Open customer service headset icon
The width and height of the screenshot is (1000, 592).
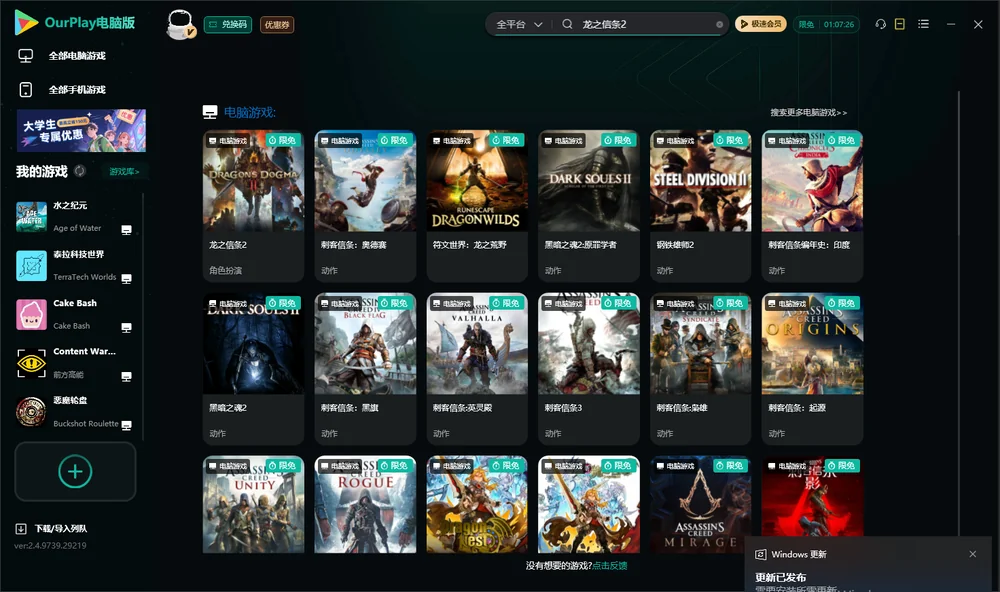coord(881,24)
